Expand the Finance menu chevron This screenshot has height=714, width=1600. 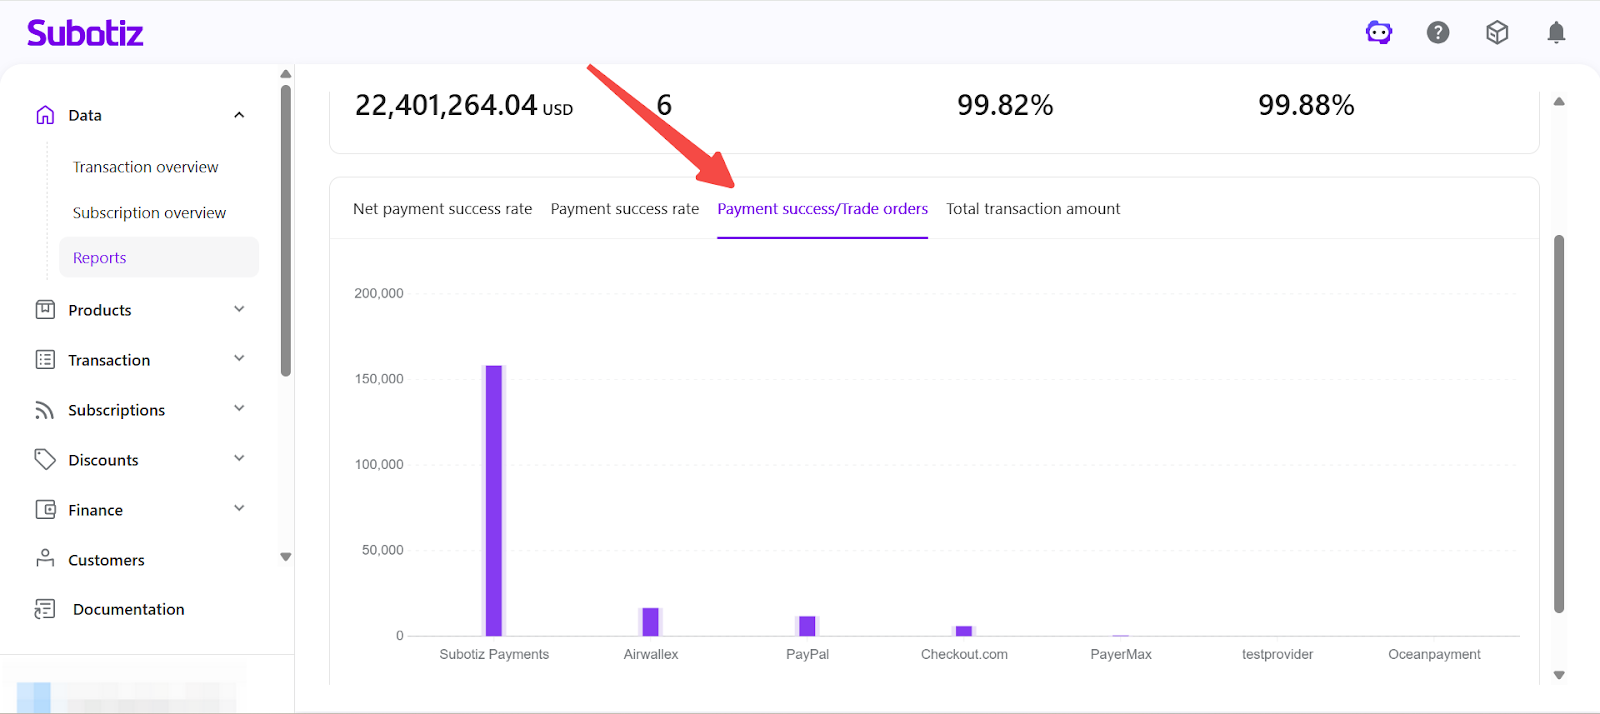pyautogui.click(x=239, y=509)
